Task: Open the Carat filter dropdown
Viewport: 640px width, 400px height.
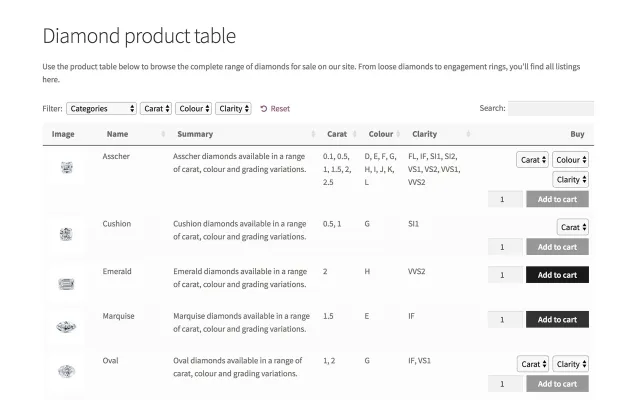Action: (156, 109)
